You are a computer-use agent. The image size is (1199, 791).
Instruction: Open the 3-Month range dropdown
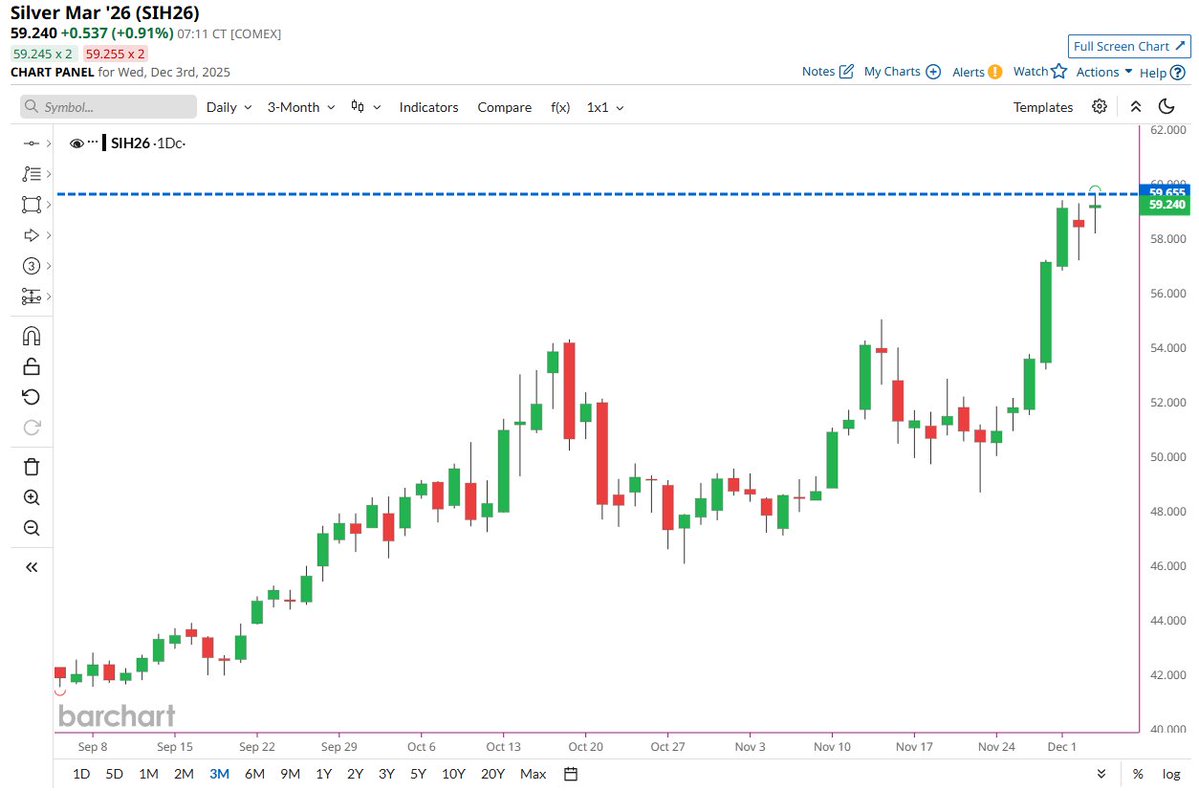click(x=299, y=106)
